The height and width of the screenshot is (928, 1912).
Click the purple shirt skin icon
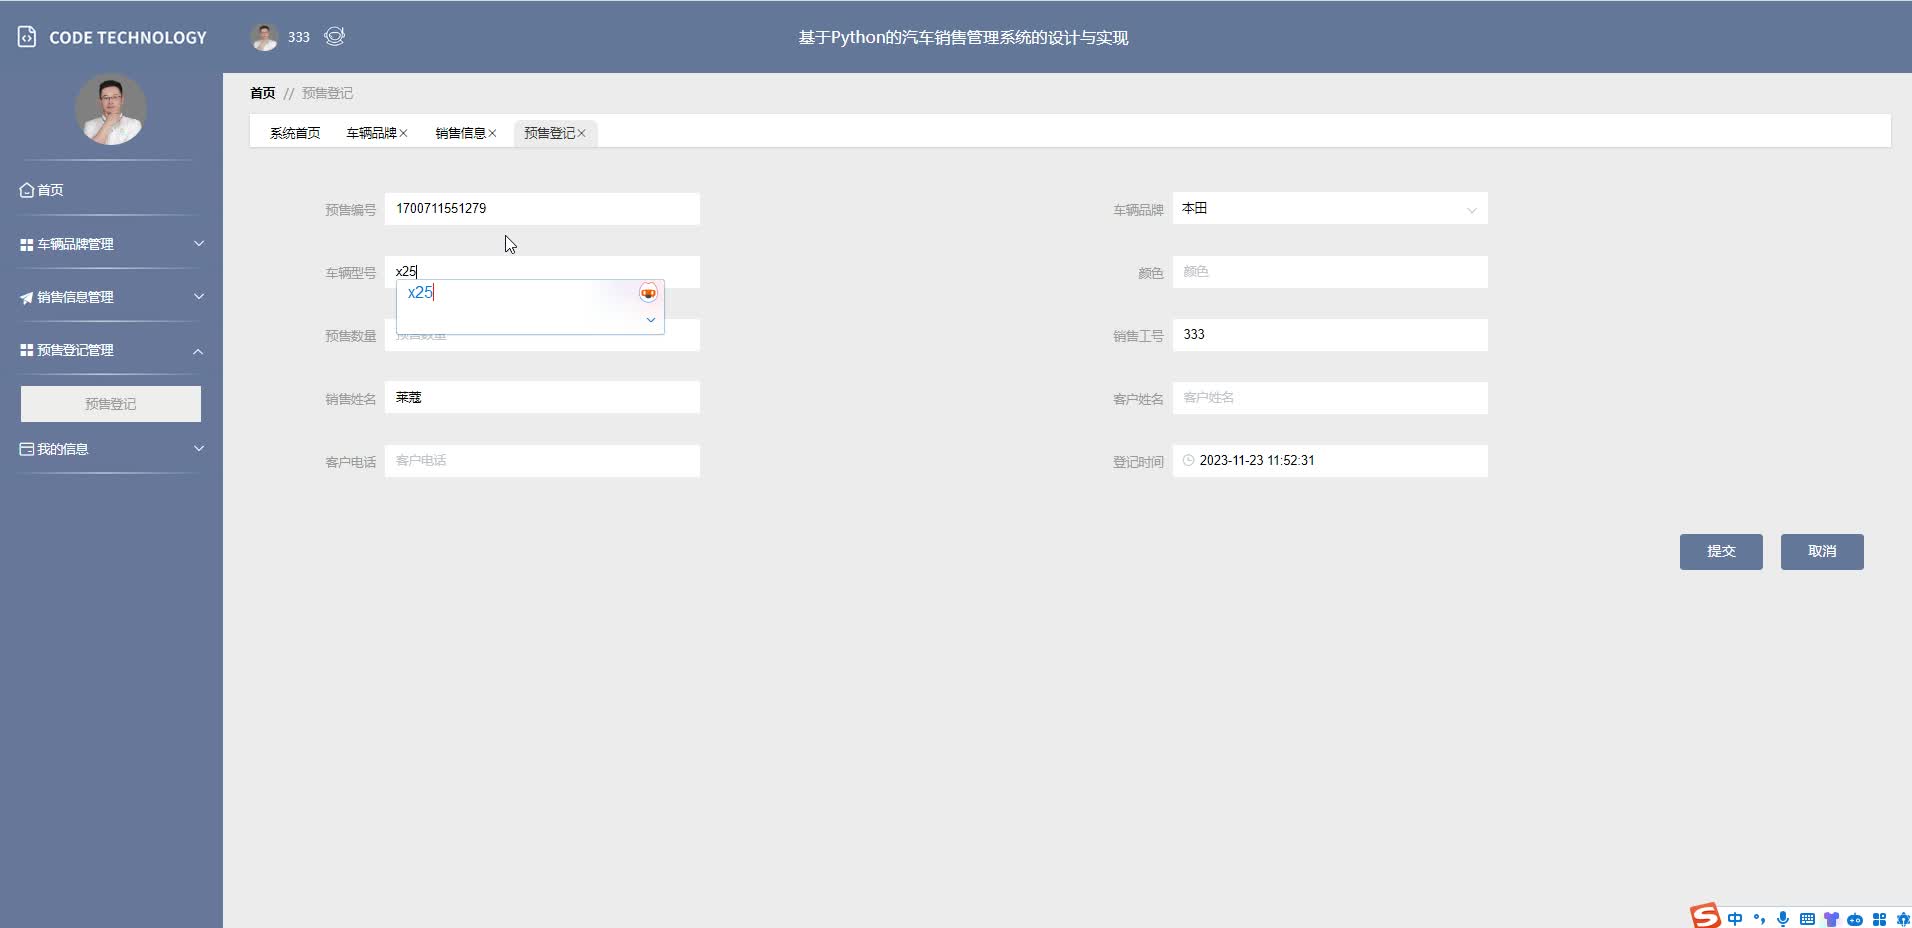click(x=1831, y=918)
